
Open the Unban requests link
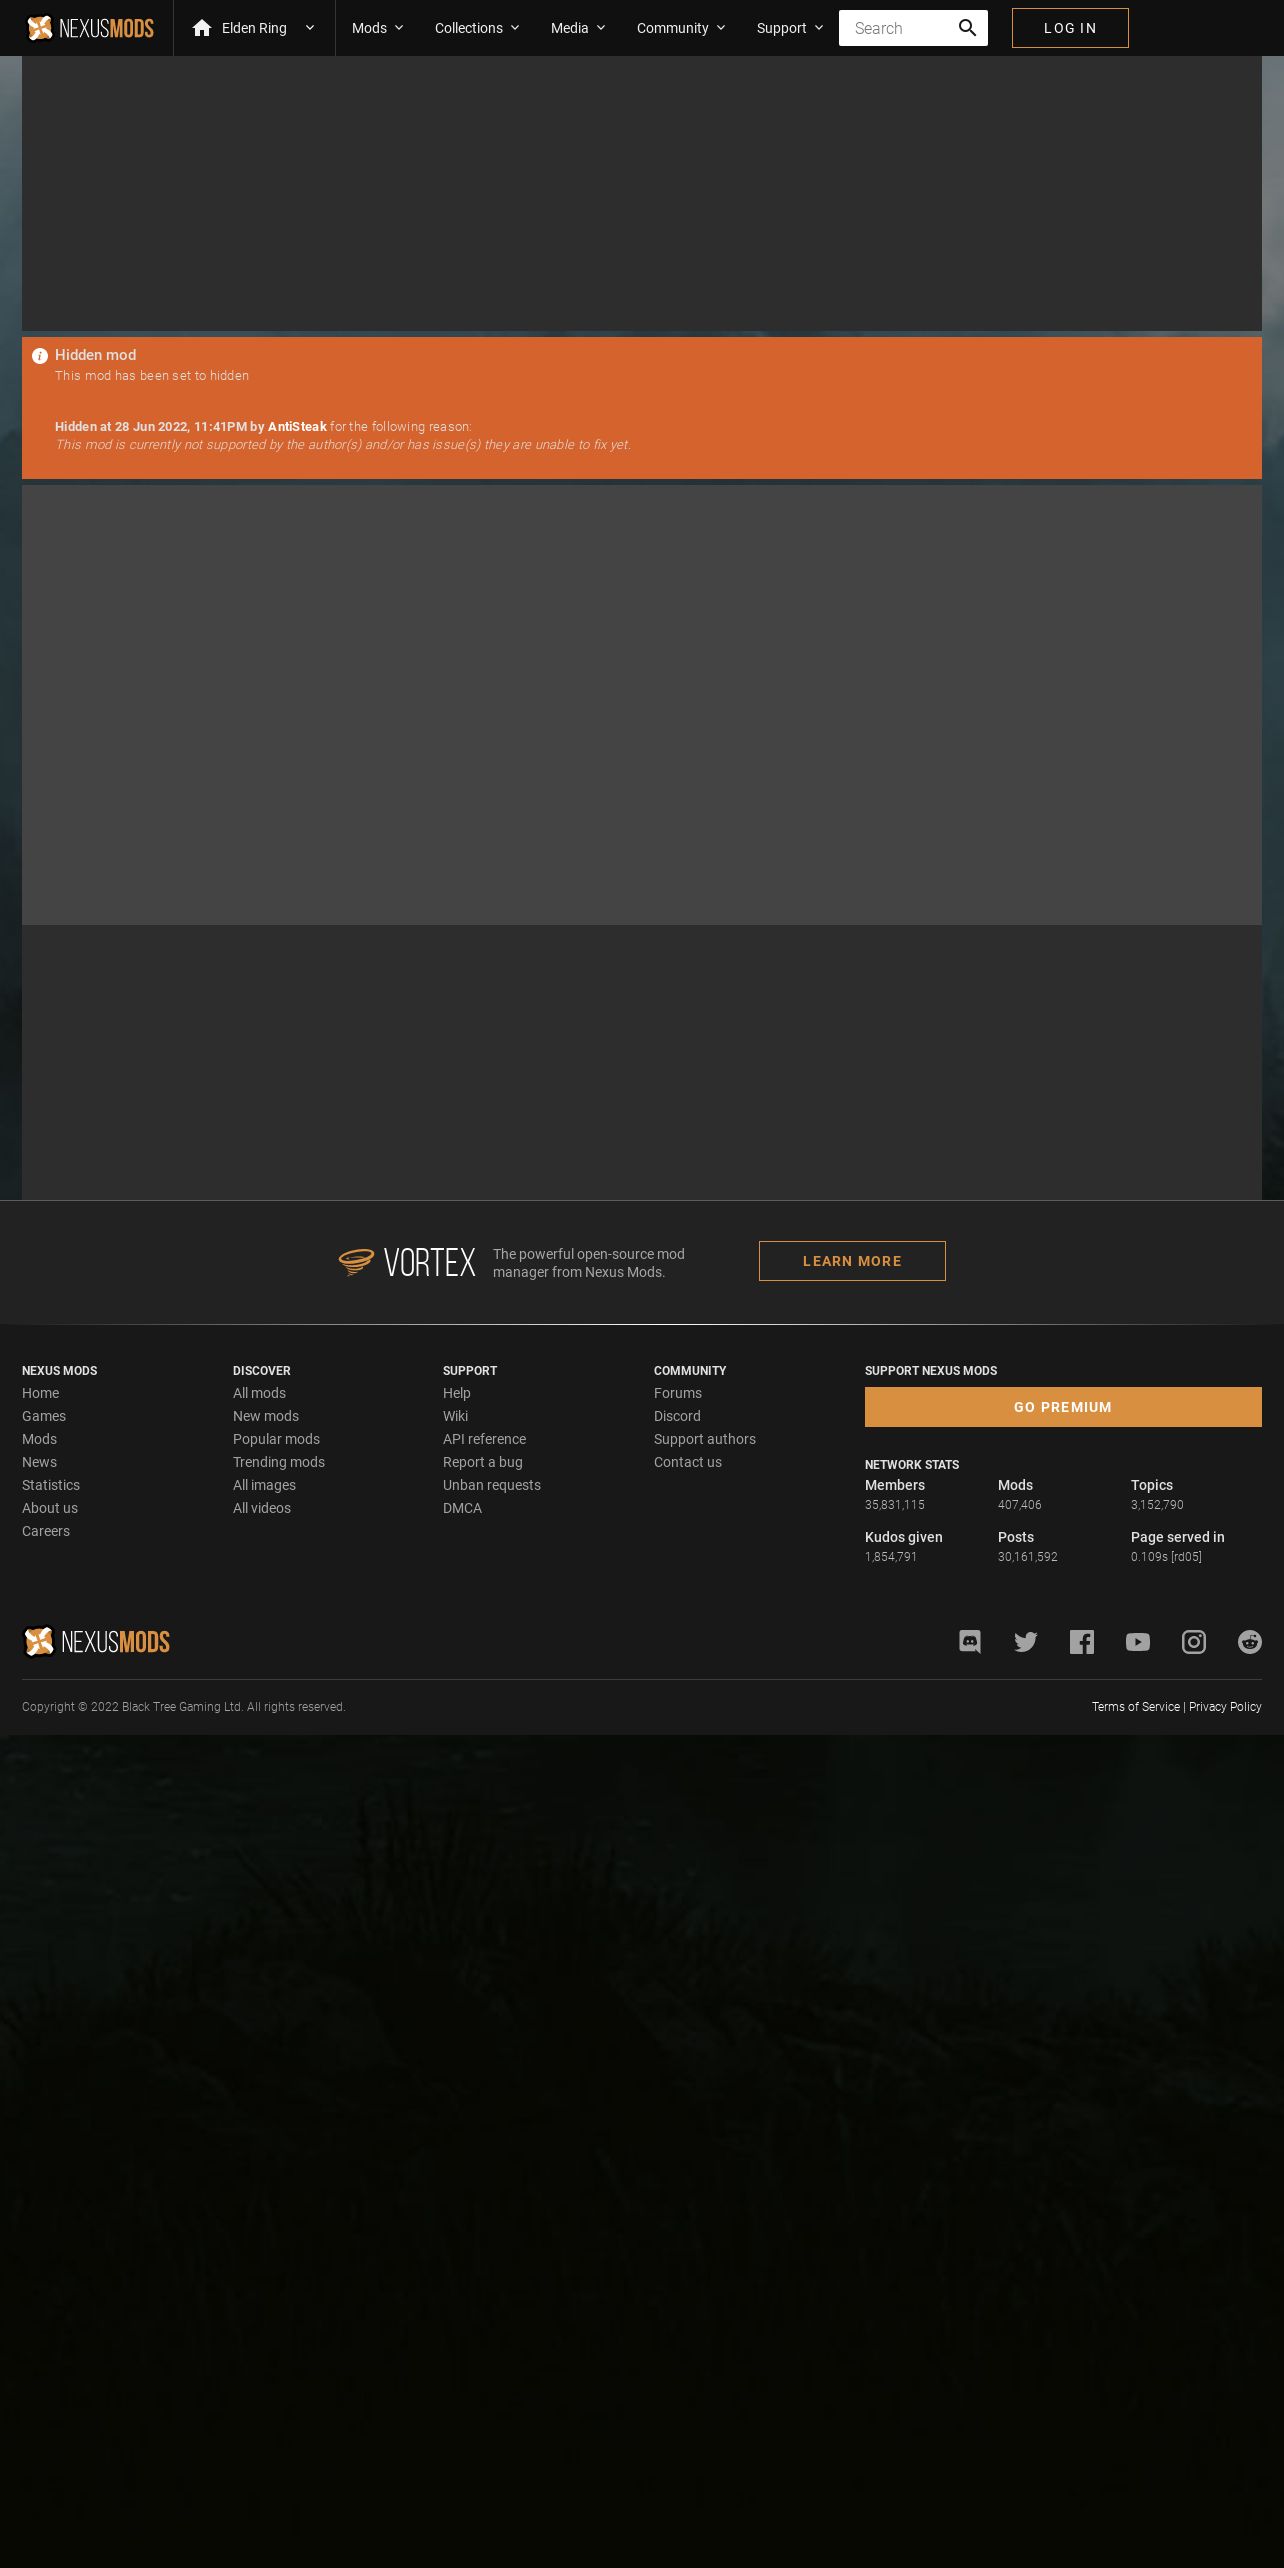[x=492, y=1485]
